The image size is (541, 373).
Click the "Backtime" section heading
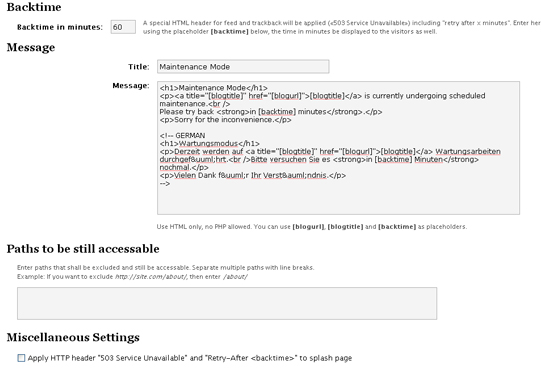pyautogui.click(x=34, y=7)
